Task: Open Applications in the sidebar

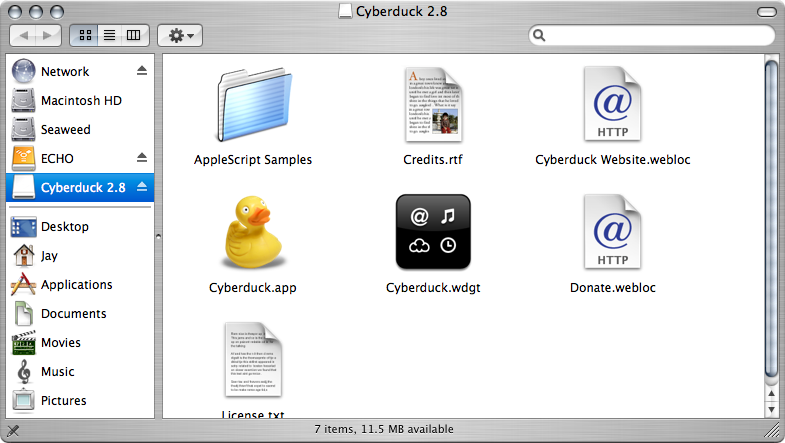Action: pyautogui.click(x=76, y=285)
